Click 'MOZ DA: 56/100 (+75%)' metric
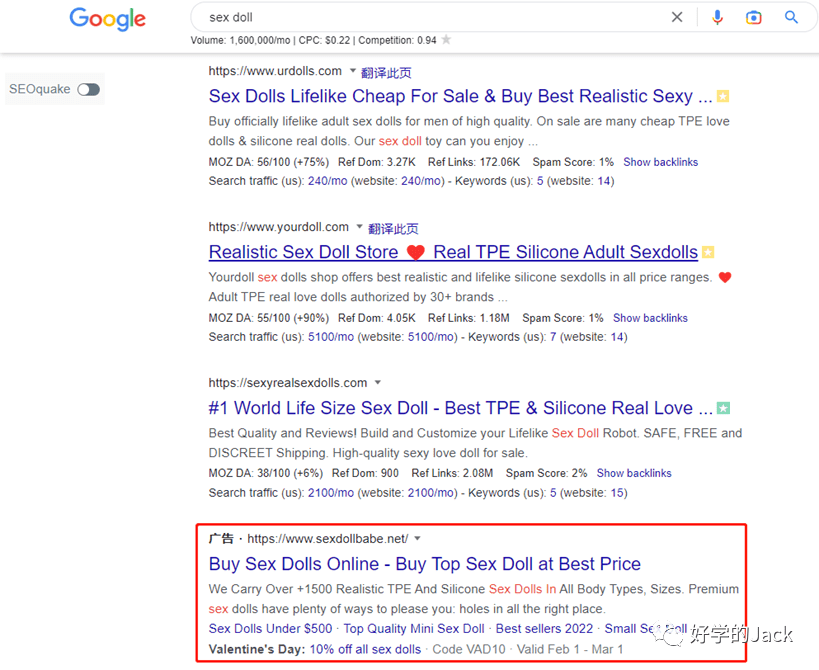819x670 pixels. pyautogui.click(x=268, y=162)
